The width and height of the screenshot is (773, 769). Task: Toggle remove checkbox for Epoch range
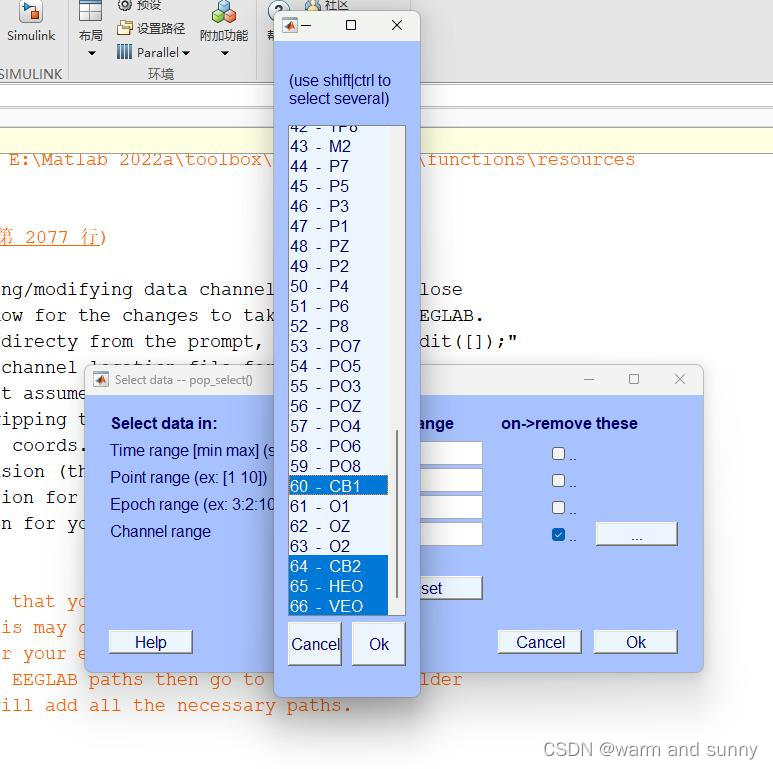pos(558,507)
